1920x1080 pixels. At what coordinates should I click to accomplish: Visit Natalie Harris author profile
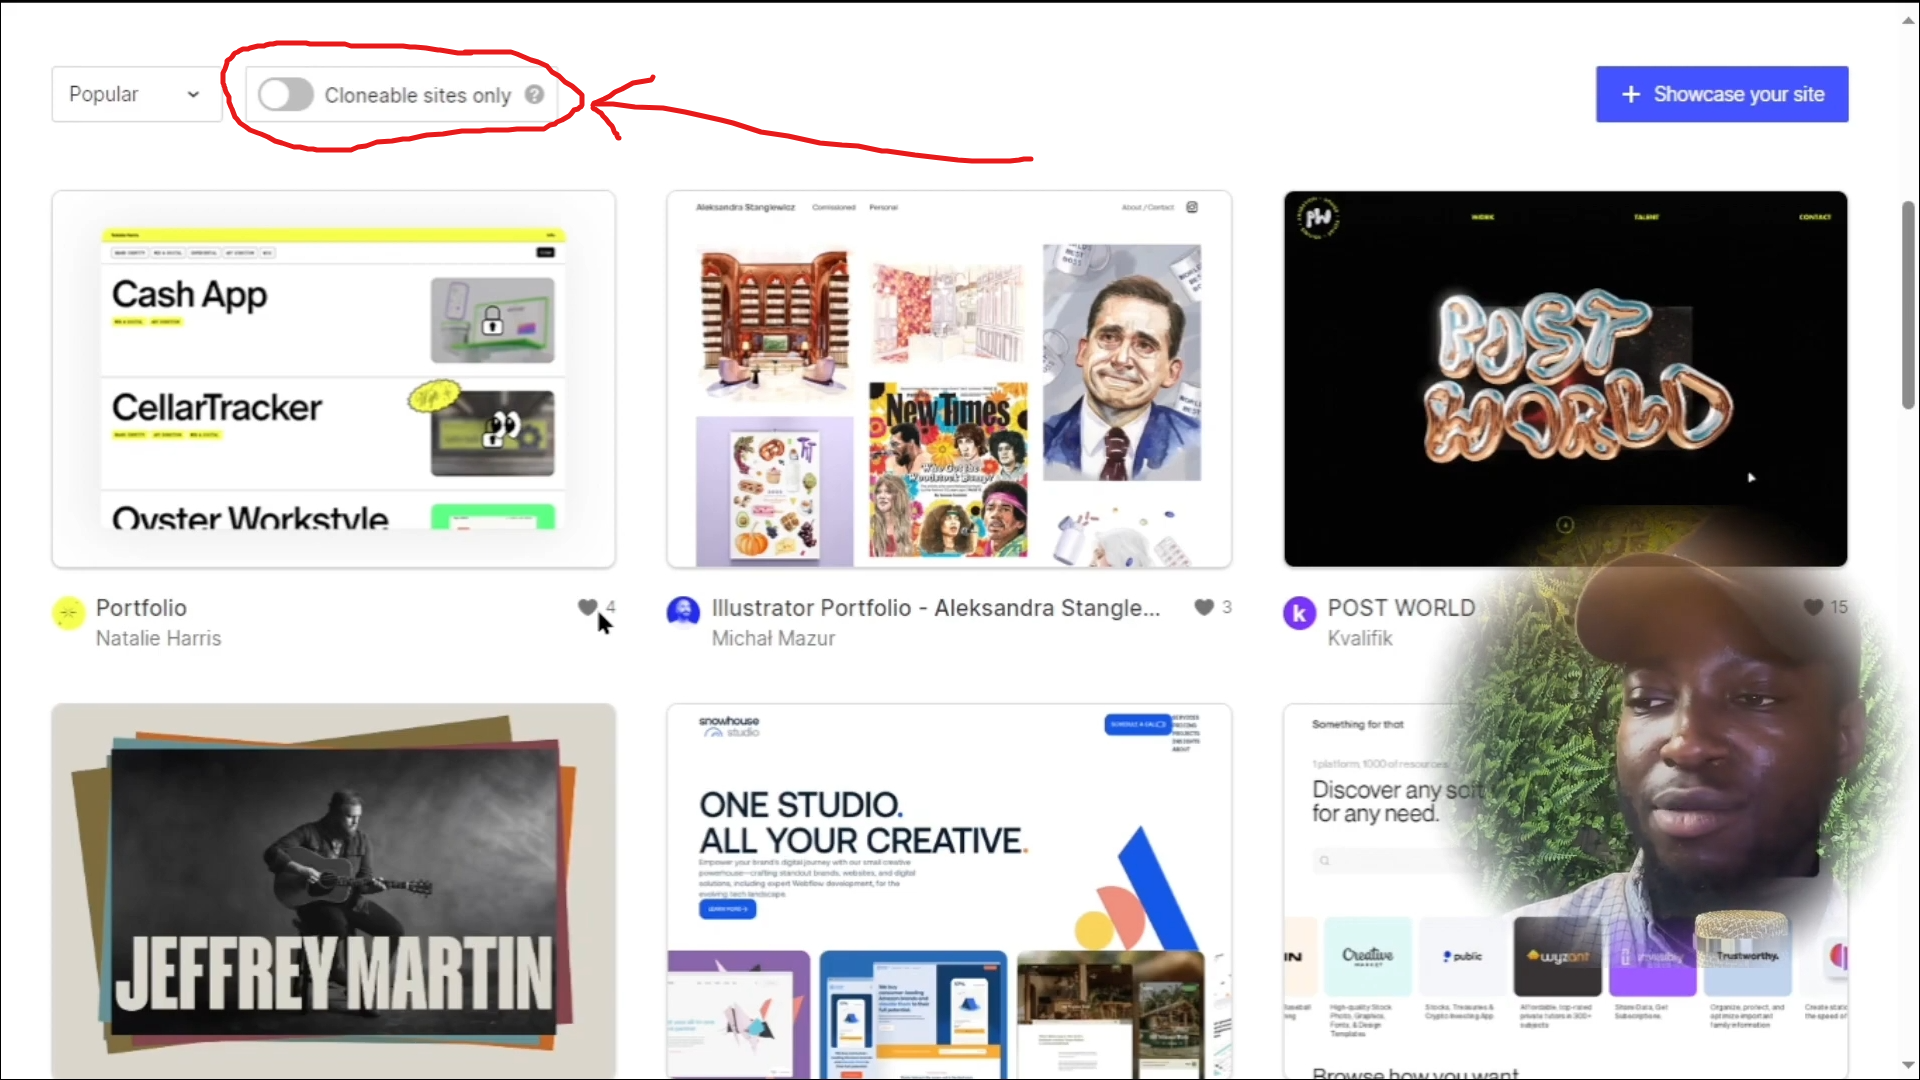point(158,638)
